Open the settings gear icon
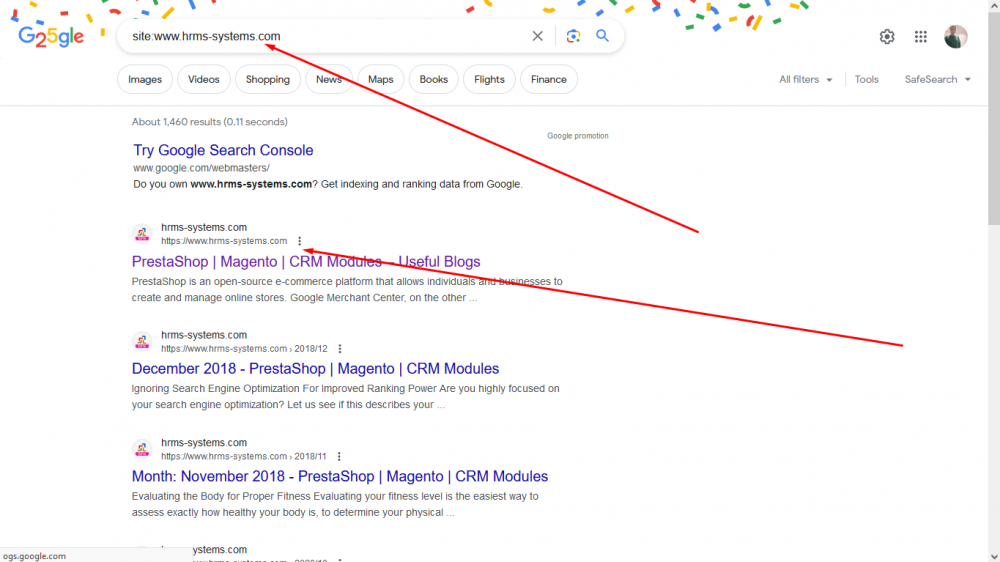1000x562 pixels. coord(886,37)
